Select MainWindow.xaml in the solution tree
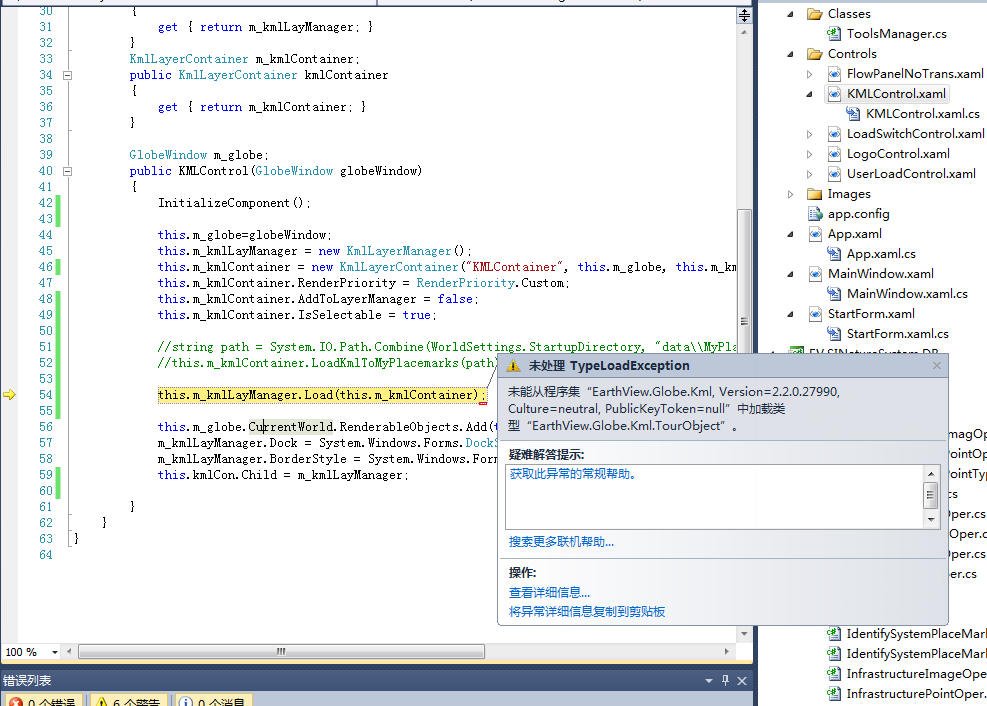Screen dimensions: 987x706 (x=881, y=274)
